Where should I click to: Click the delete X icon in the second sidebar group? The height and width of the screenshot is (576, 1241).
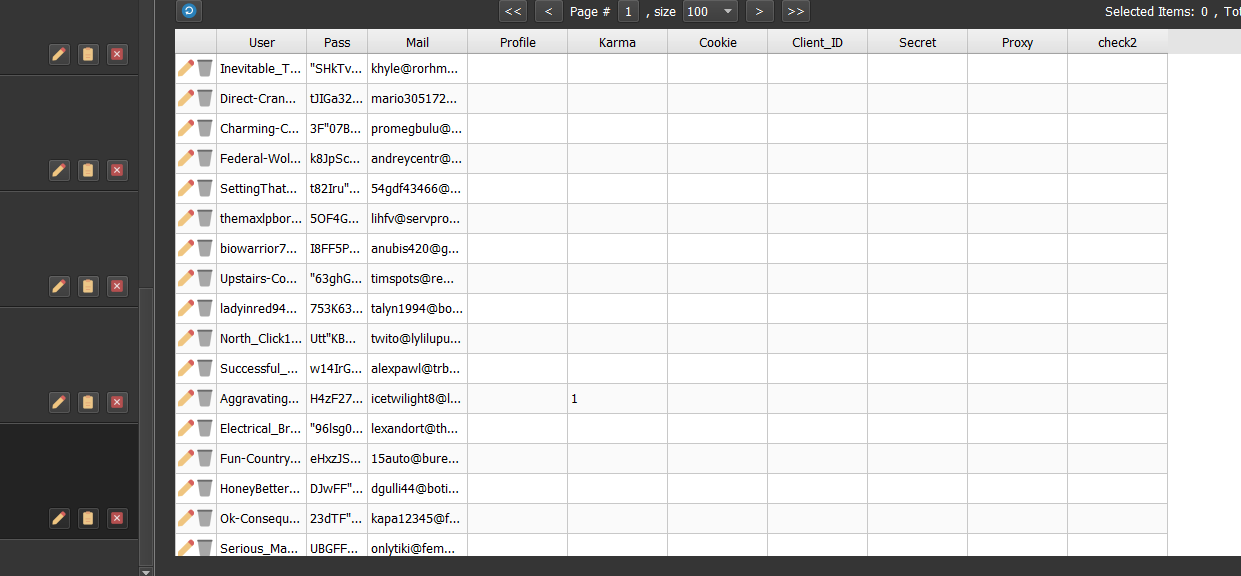(117, 170)
